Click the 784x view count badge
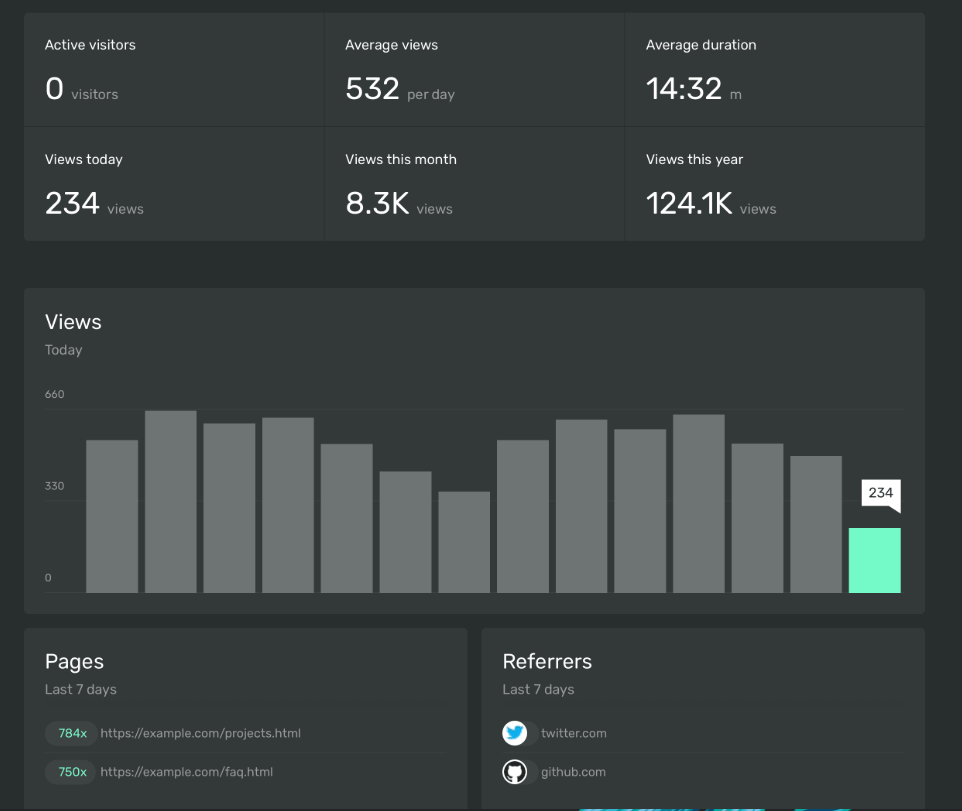The image size is (962, 811). [70, 733]
